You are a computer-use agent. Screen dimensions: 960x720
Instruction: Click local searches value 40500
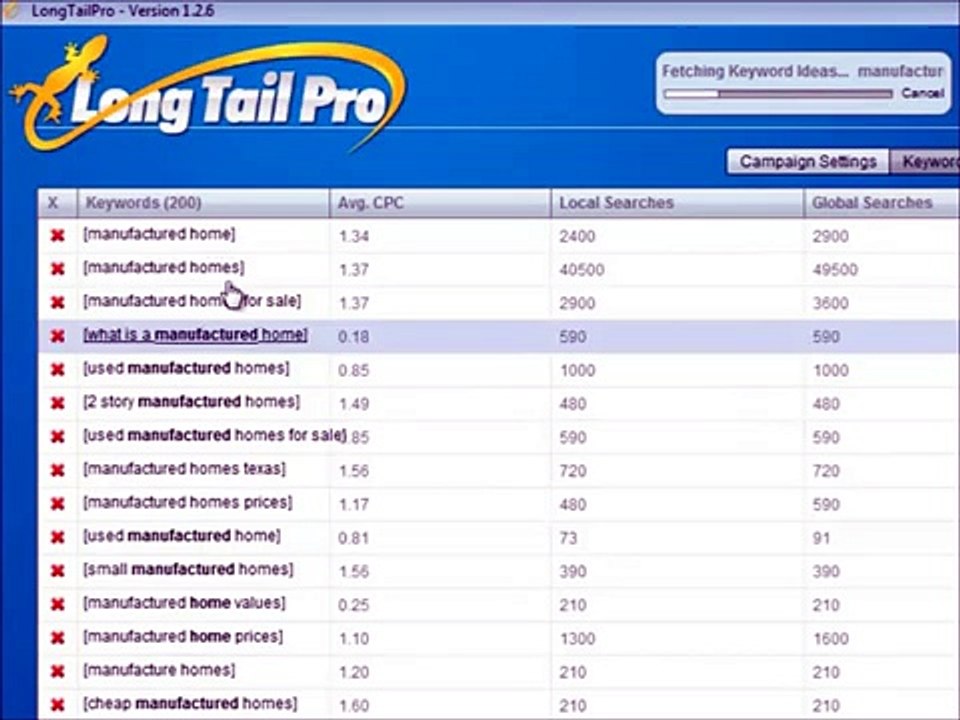(582, 270)
